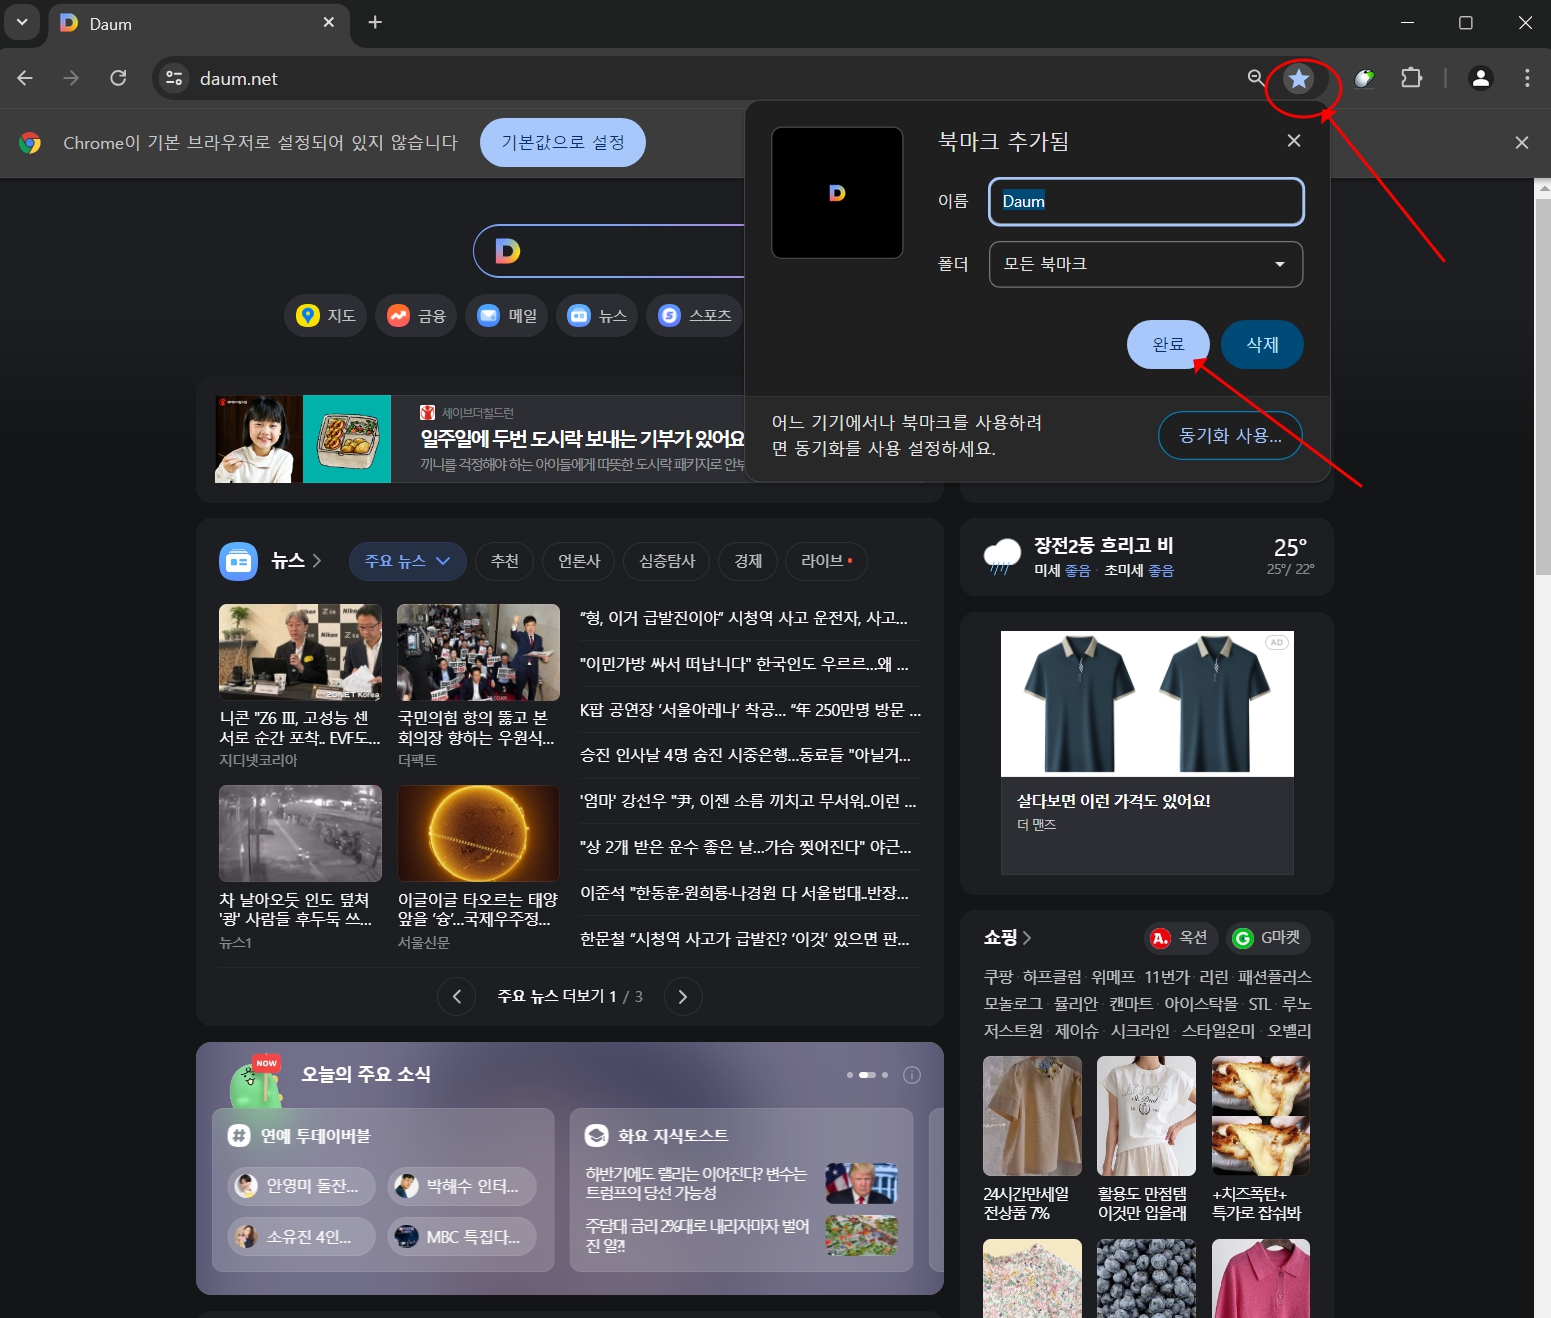Open the Extensions puzzle icon
The image size is (1551, 1318).
pos(1411,78)
